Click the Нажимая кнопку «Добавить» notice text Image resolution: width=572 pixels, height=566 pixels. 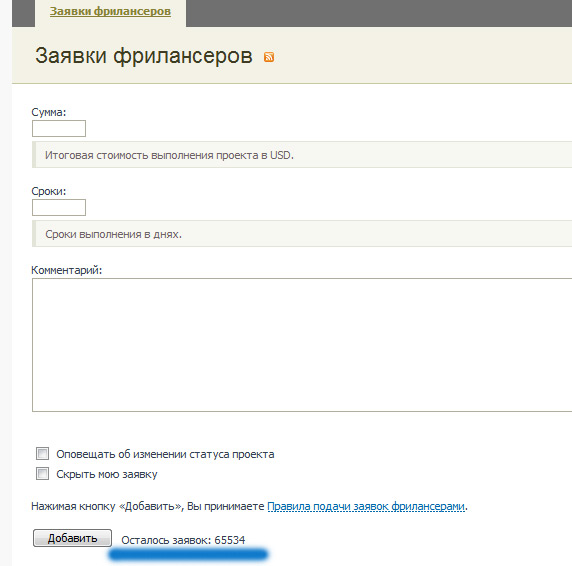pyautogui.click(x=148, y=506)
